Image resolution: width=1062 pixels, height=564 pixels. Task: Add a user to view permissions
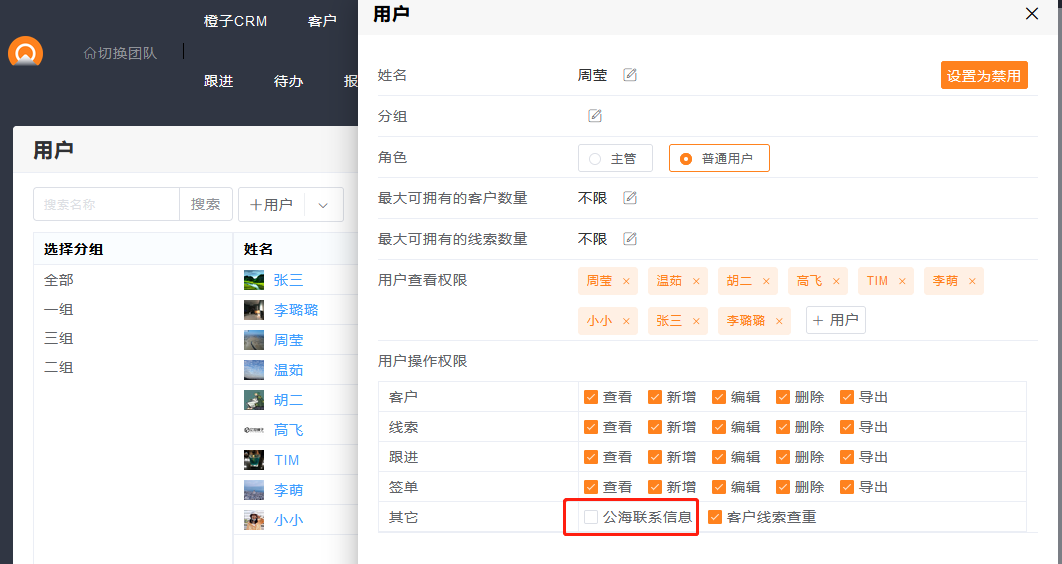point(835,320)
